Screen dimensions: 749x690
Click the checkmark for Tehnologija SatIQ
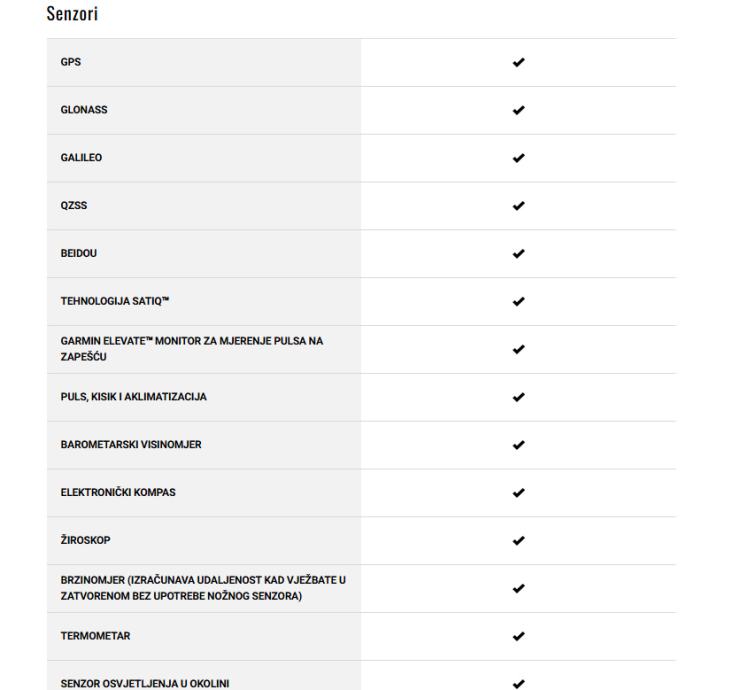coord(518,301)
